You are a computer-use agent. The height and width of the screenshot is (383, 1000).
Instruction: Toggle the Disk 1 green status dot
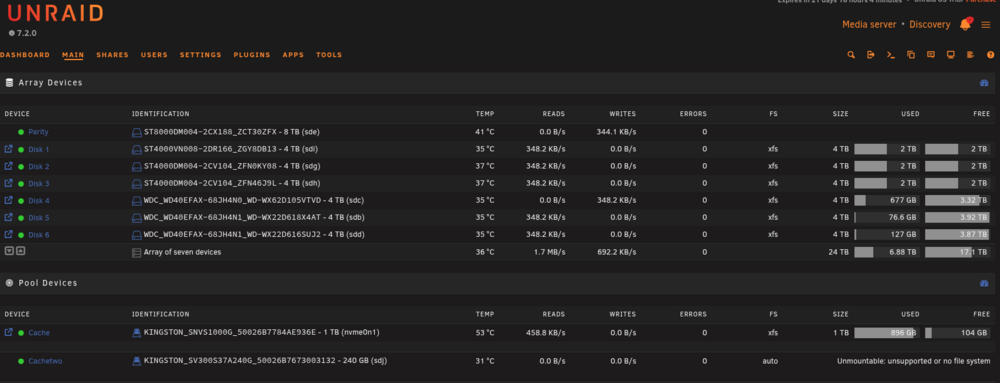click(x=21, y=149)
